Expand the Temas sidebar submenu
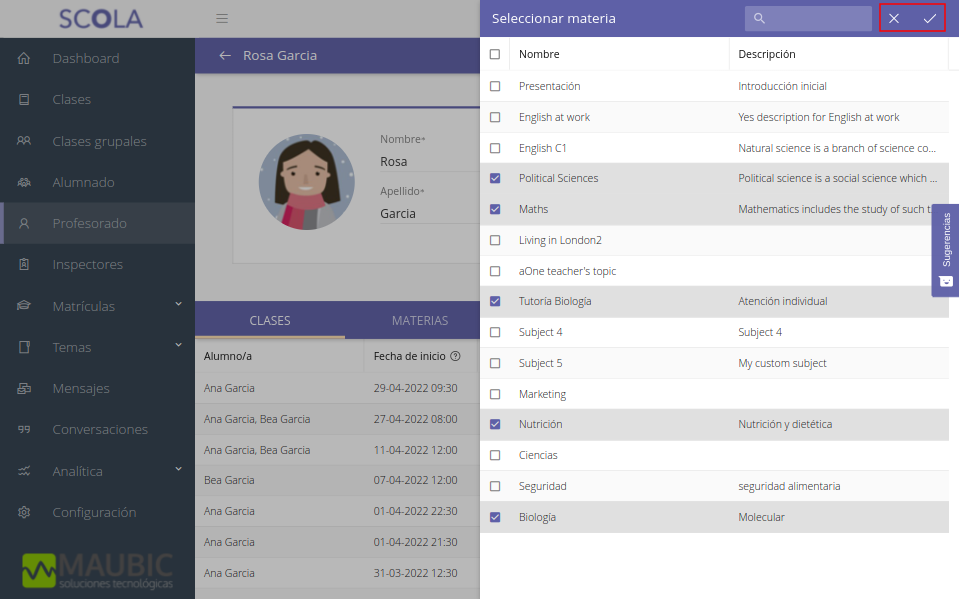The image size is (959, 599). pyautogui.click(x=177, y=346)
